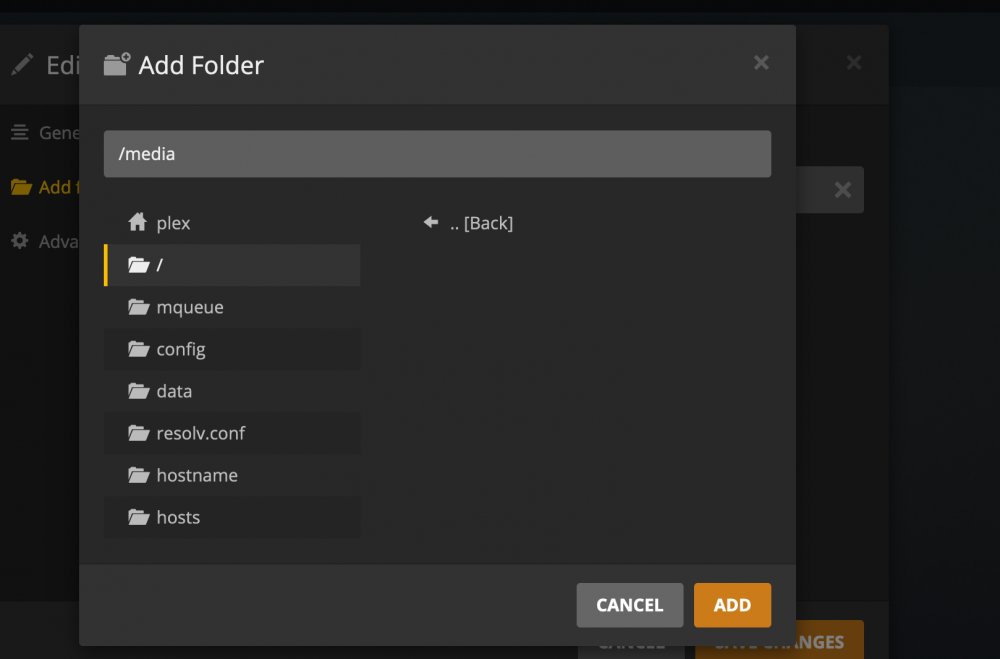Screen dimensions: 1000x659
Task: Open the resolv.conf entry
Action: [x=232, y=433]
